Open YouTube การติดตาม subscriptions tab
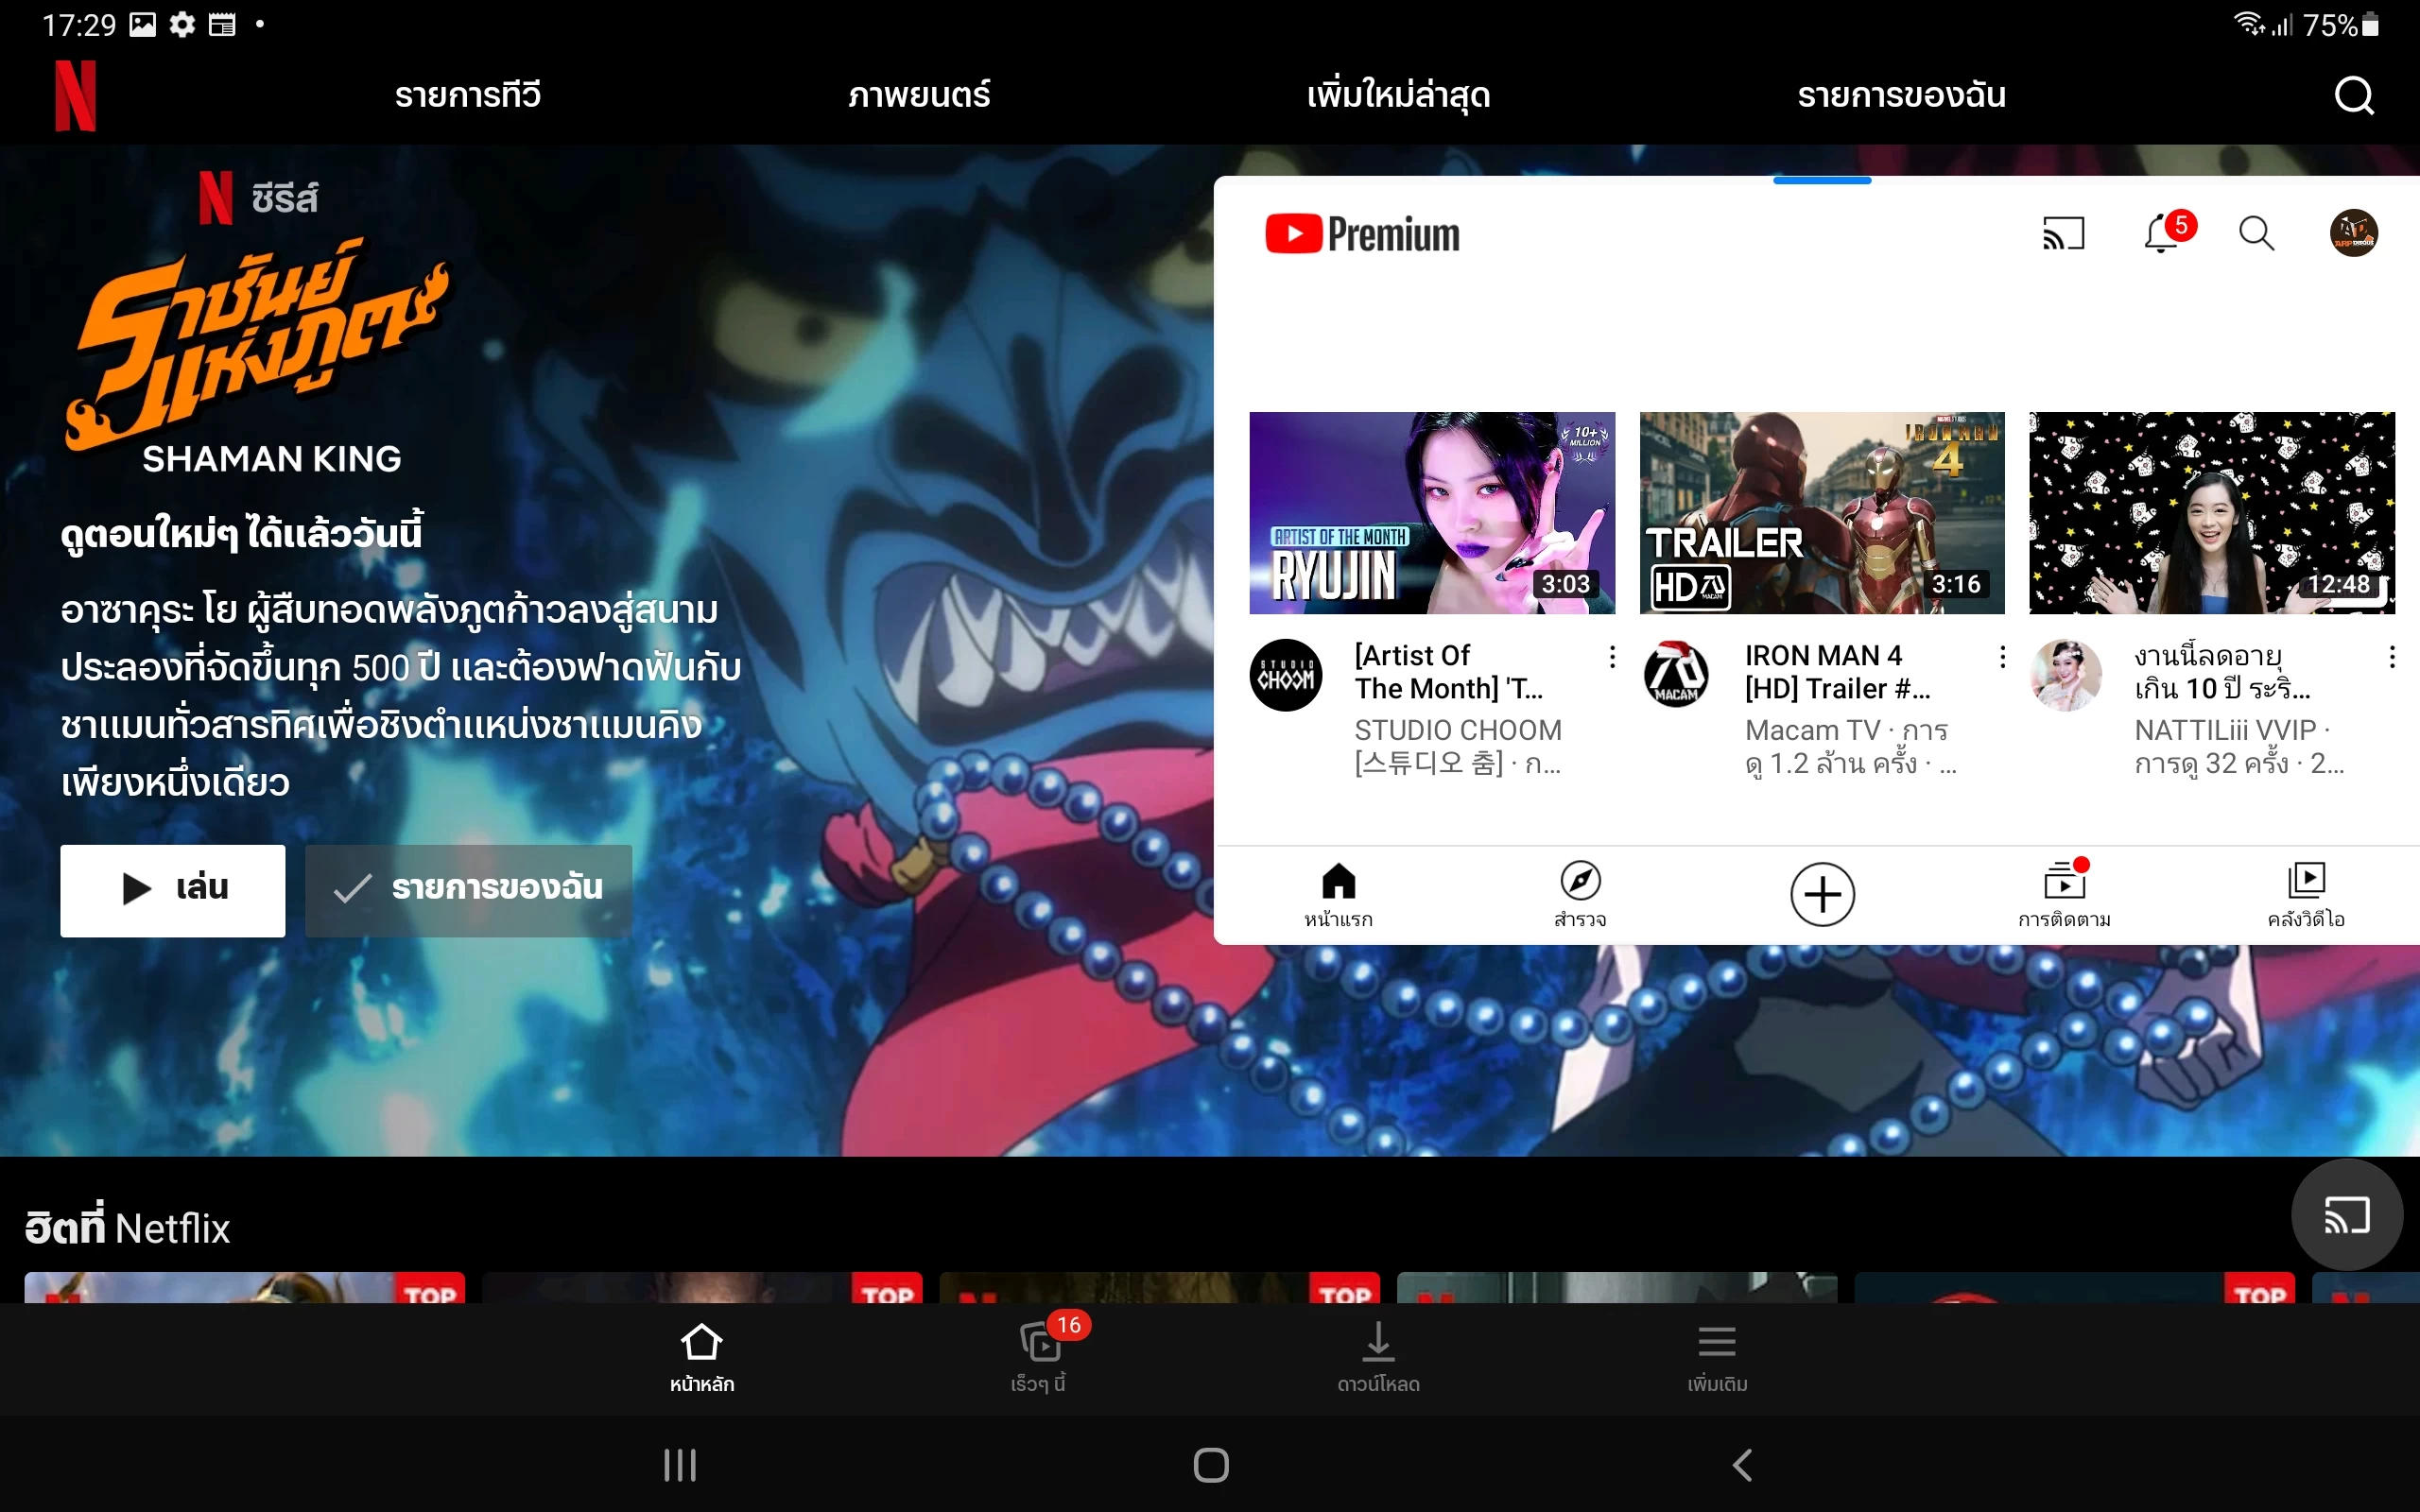This screenshot has width=2420, height=1512. pyautogui.click(x=2064, y=895)
